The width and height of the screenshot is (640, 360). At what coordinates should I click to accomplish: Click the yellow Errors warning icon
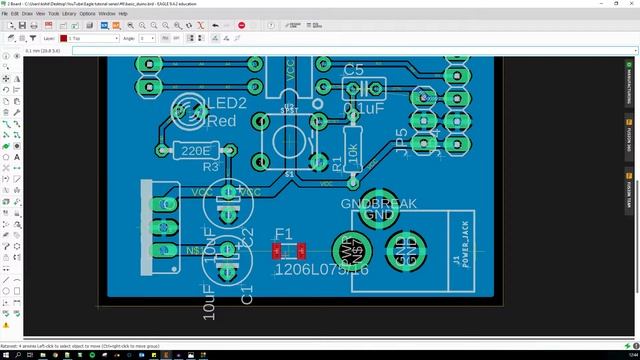(x=6, y=325)
